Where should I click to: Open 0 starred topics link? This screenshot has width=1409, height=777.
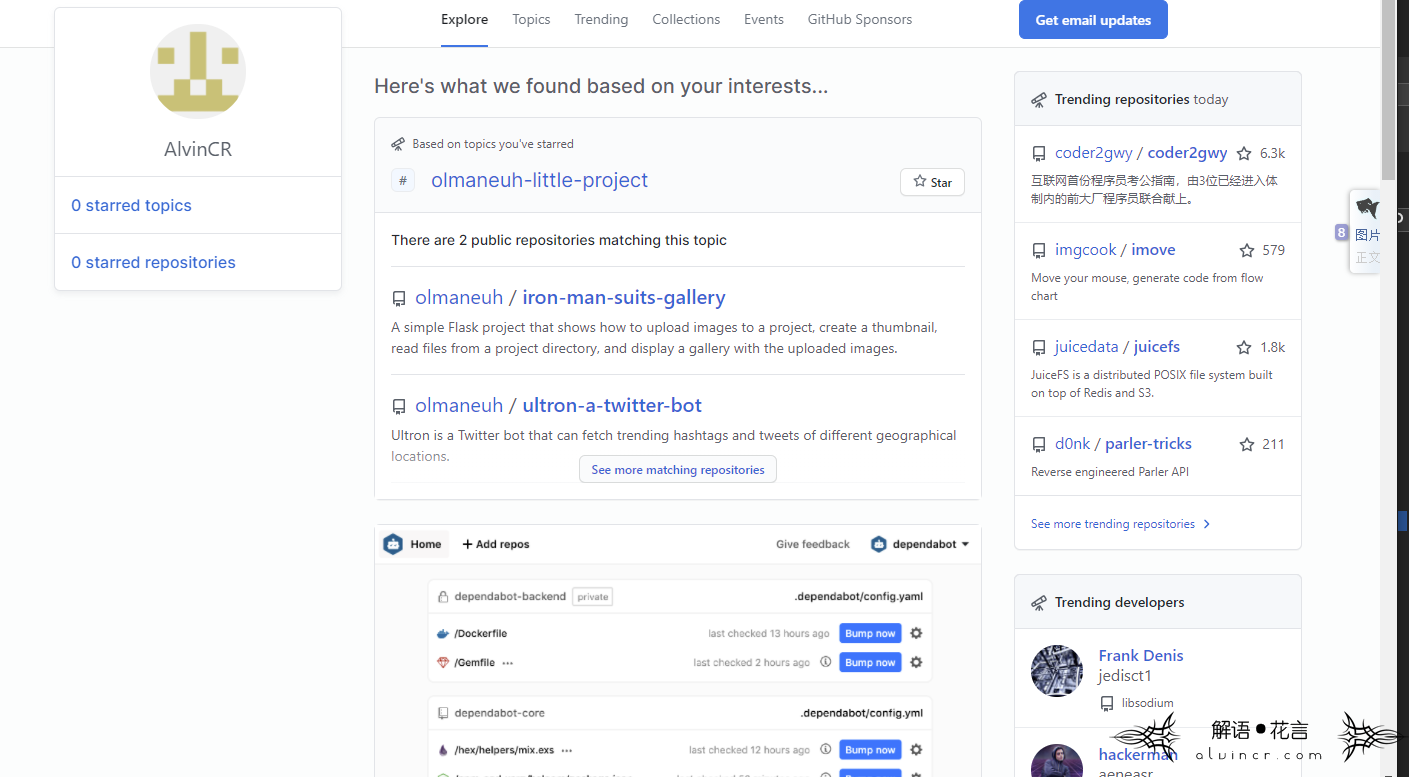pyautogui.click(x=131, y=205)
